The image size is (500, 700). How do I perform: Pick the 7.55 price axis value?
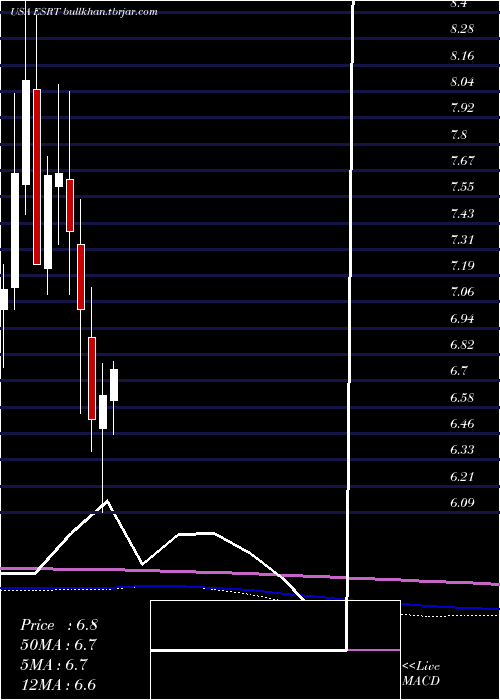[x=462, y=187]
